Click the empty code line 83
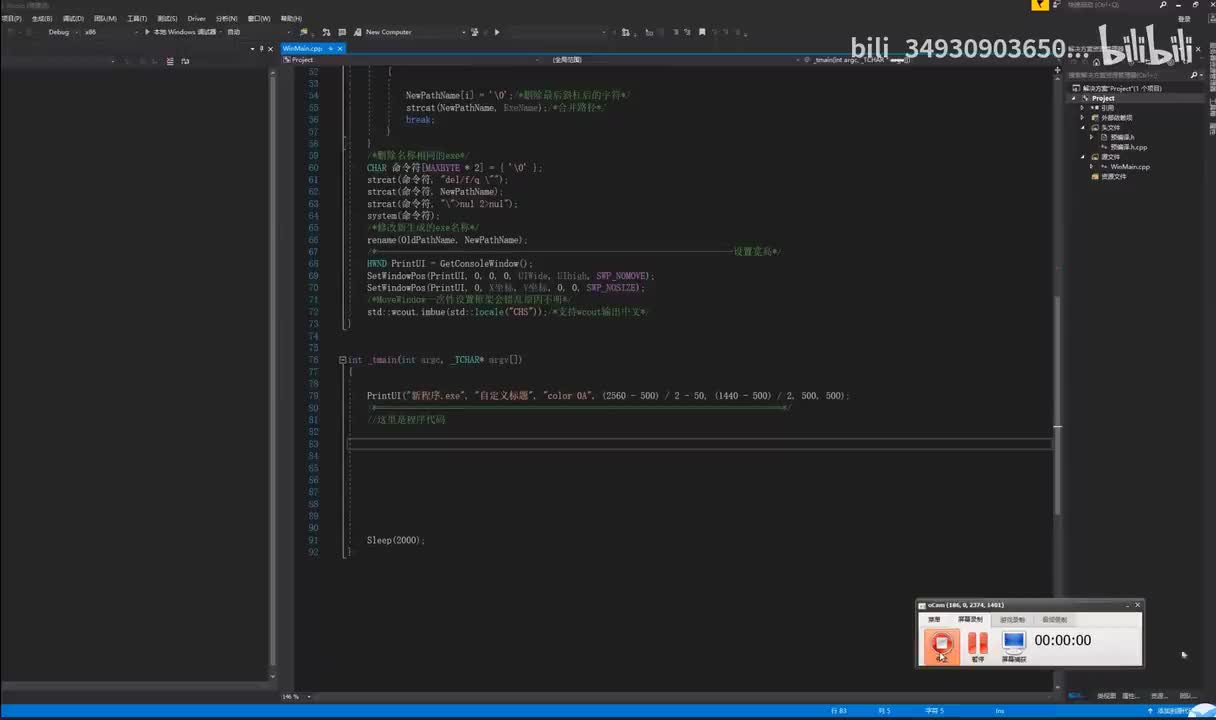The width and height of the screenshot is (1216, 720). (700, 444)
